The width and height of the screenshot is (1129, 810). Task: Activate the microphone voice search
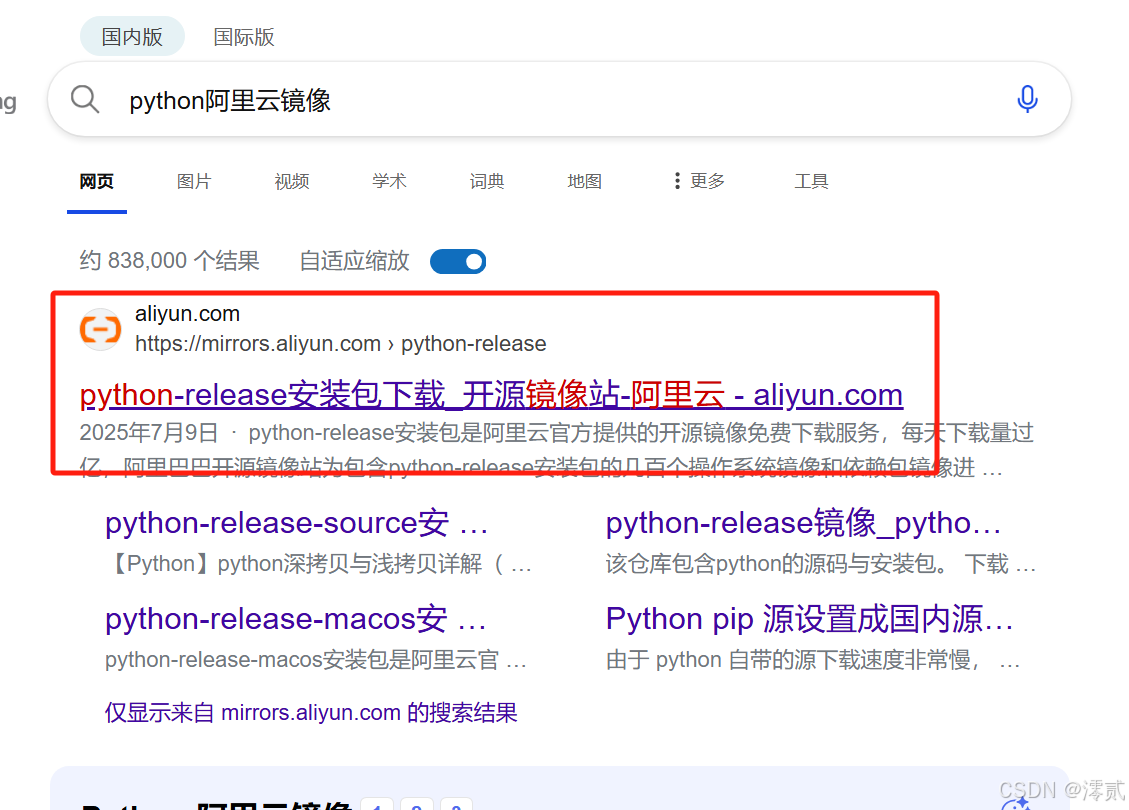[1027, 99]
